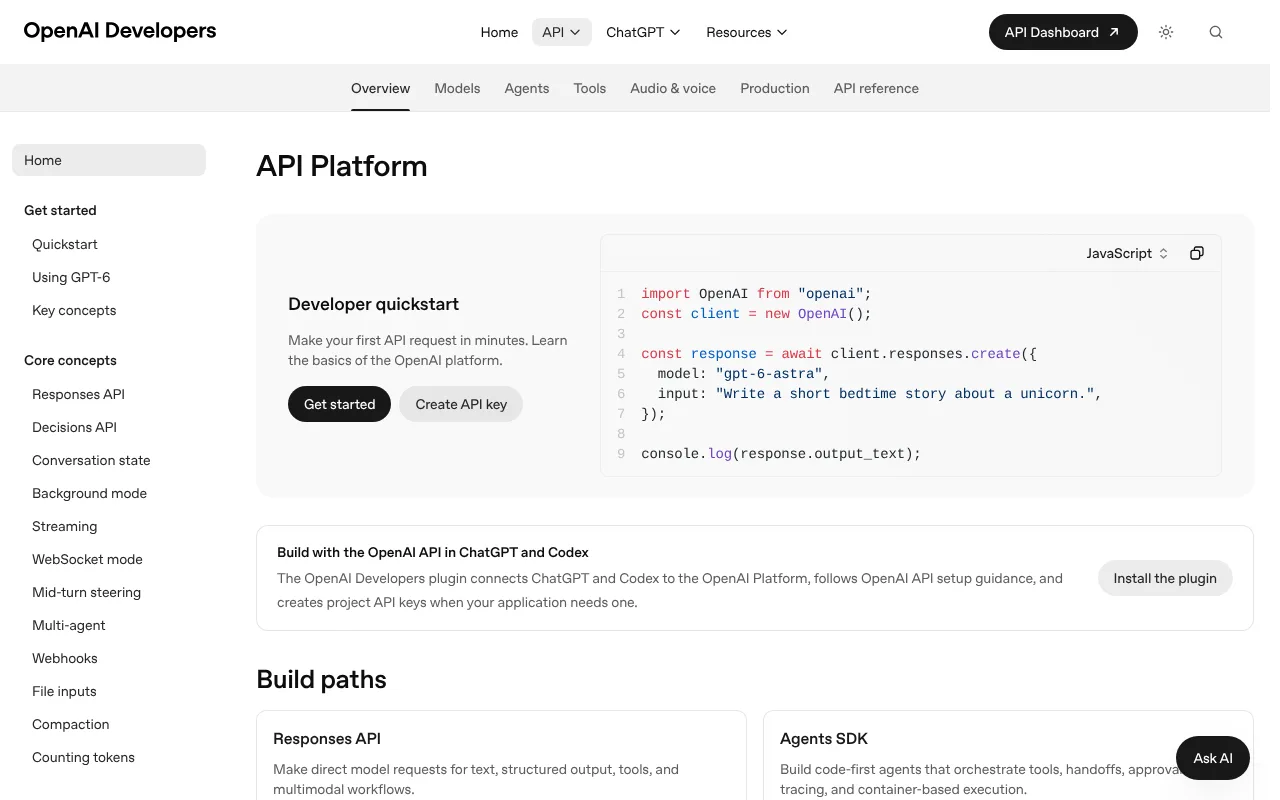Click the "gpt-6-astra" model string in the code
The image size is (1280, 800).
(769, 374)
